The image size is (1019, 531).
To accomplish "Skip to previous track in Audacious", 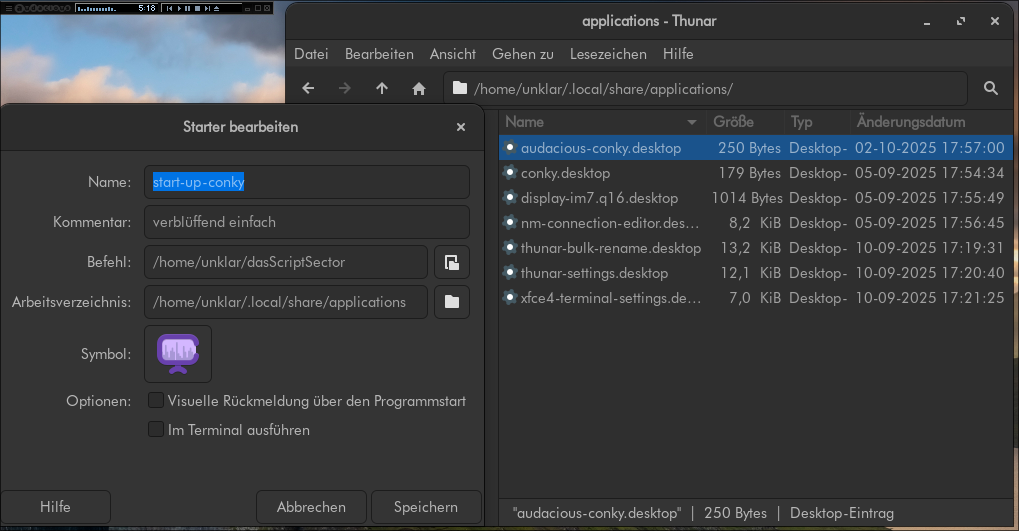I will click(170, 8).
